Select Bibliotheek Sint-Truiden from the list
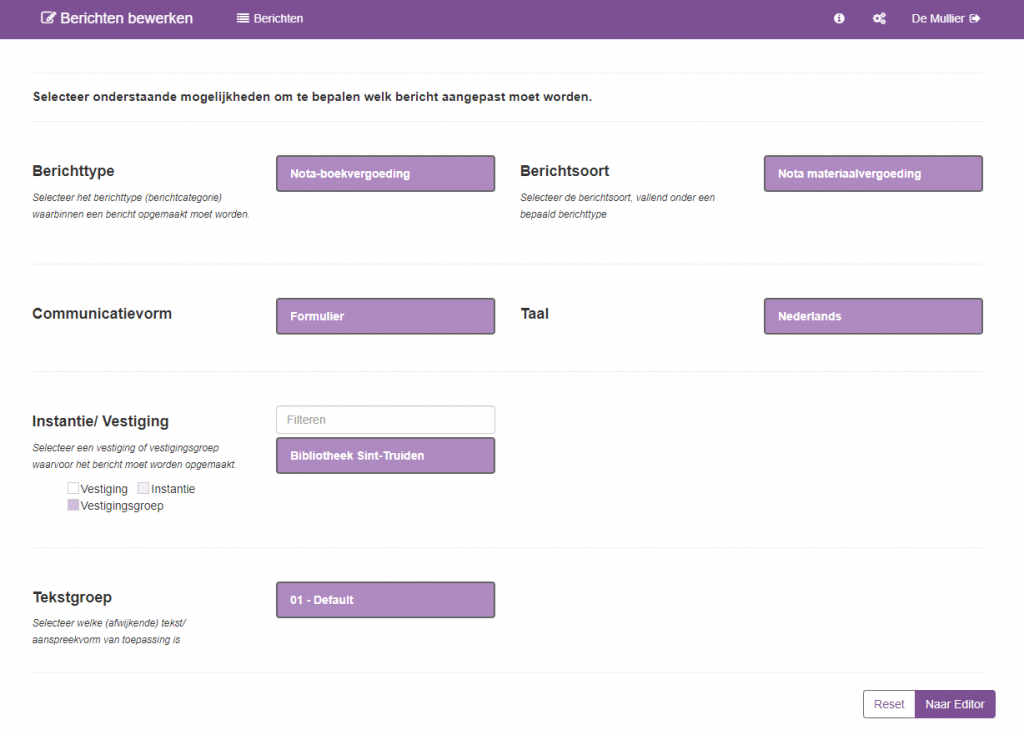The image size is (1024, 735). coord(385,456)
